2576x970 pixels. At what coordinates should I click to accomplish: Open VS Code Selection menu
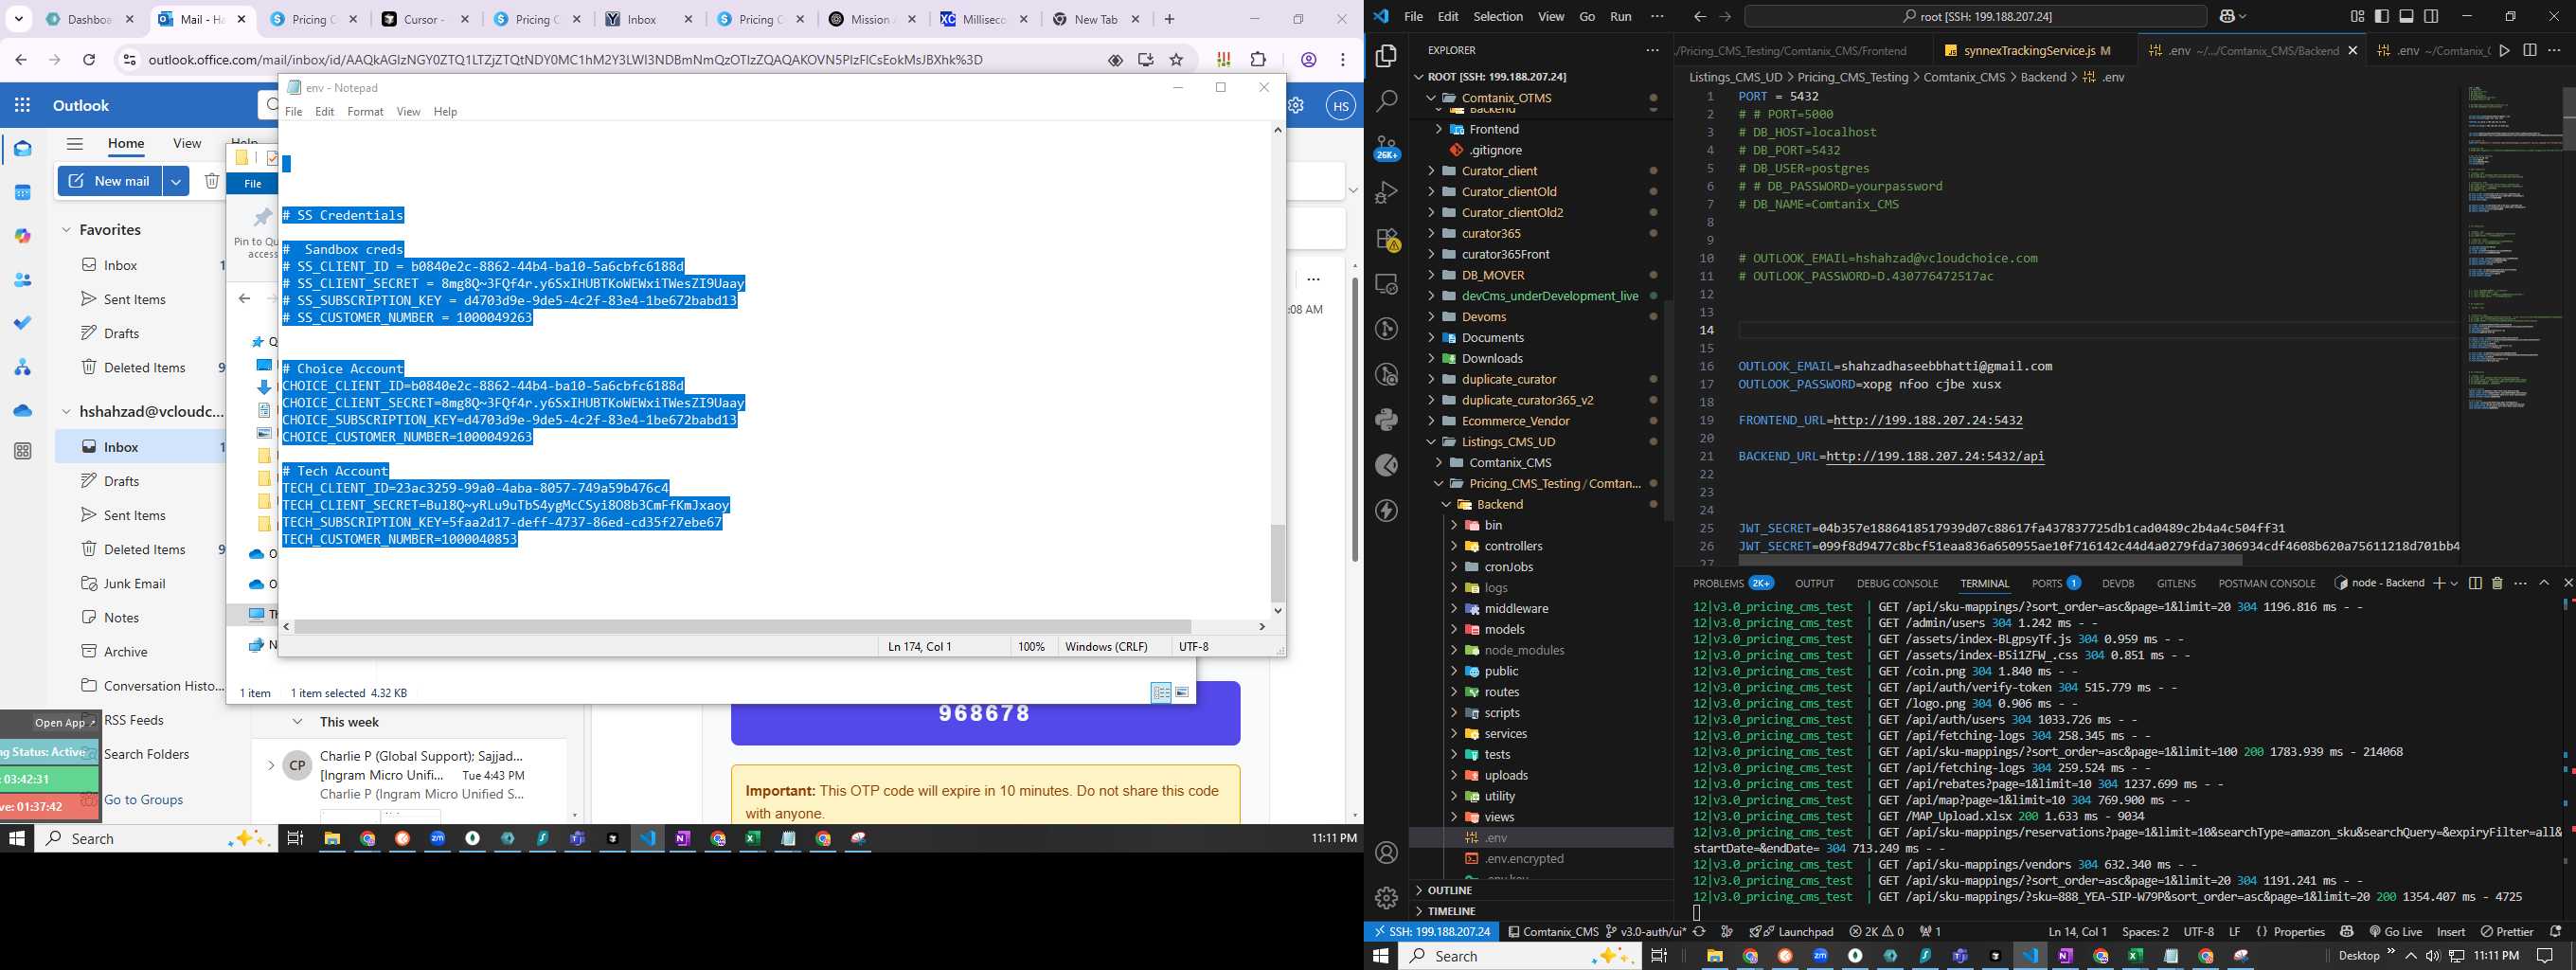(1498, 16)
